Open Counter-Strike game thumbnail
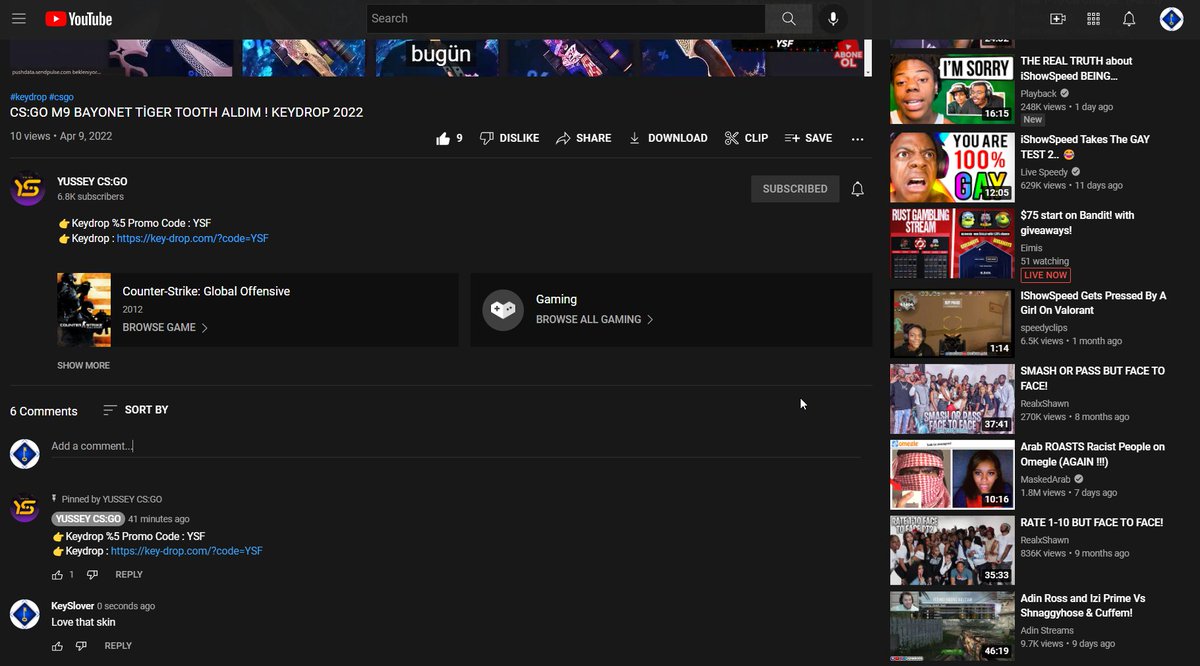The image size is (1200, 666). (x=84, y=310)
